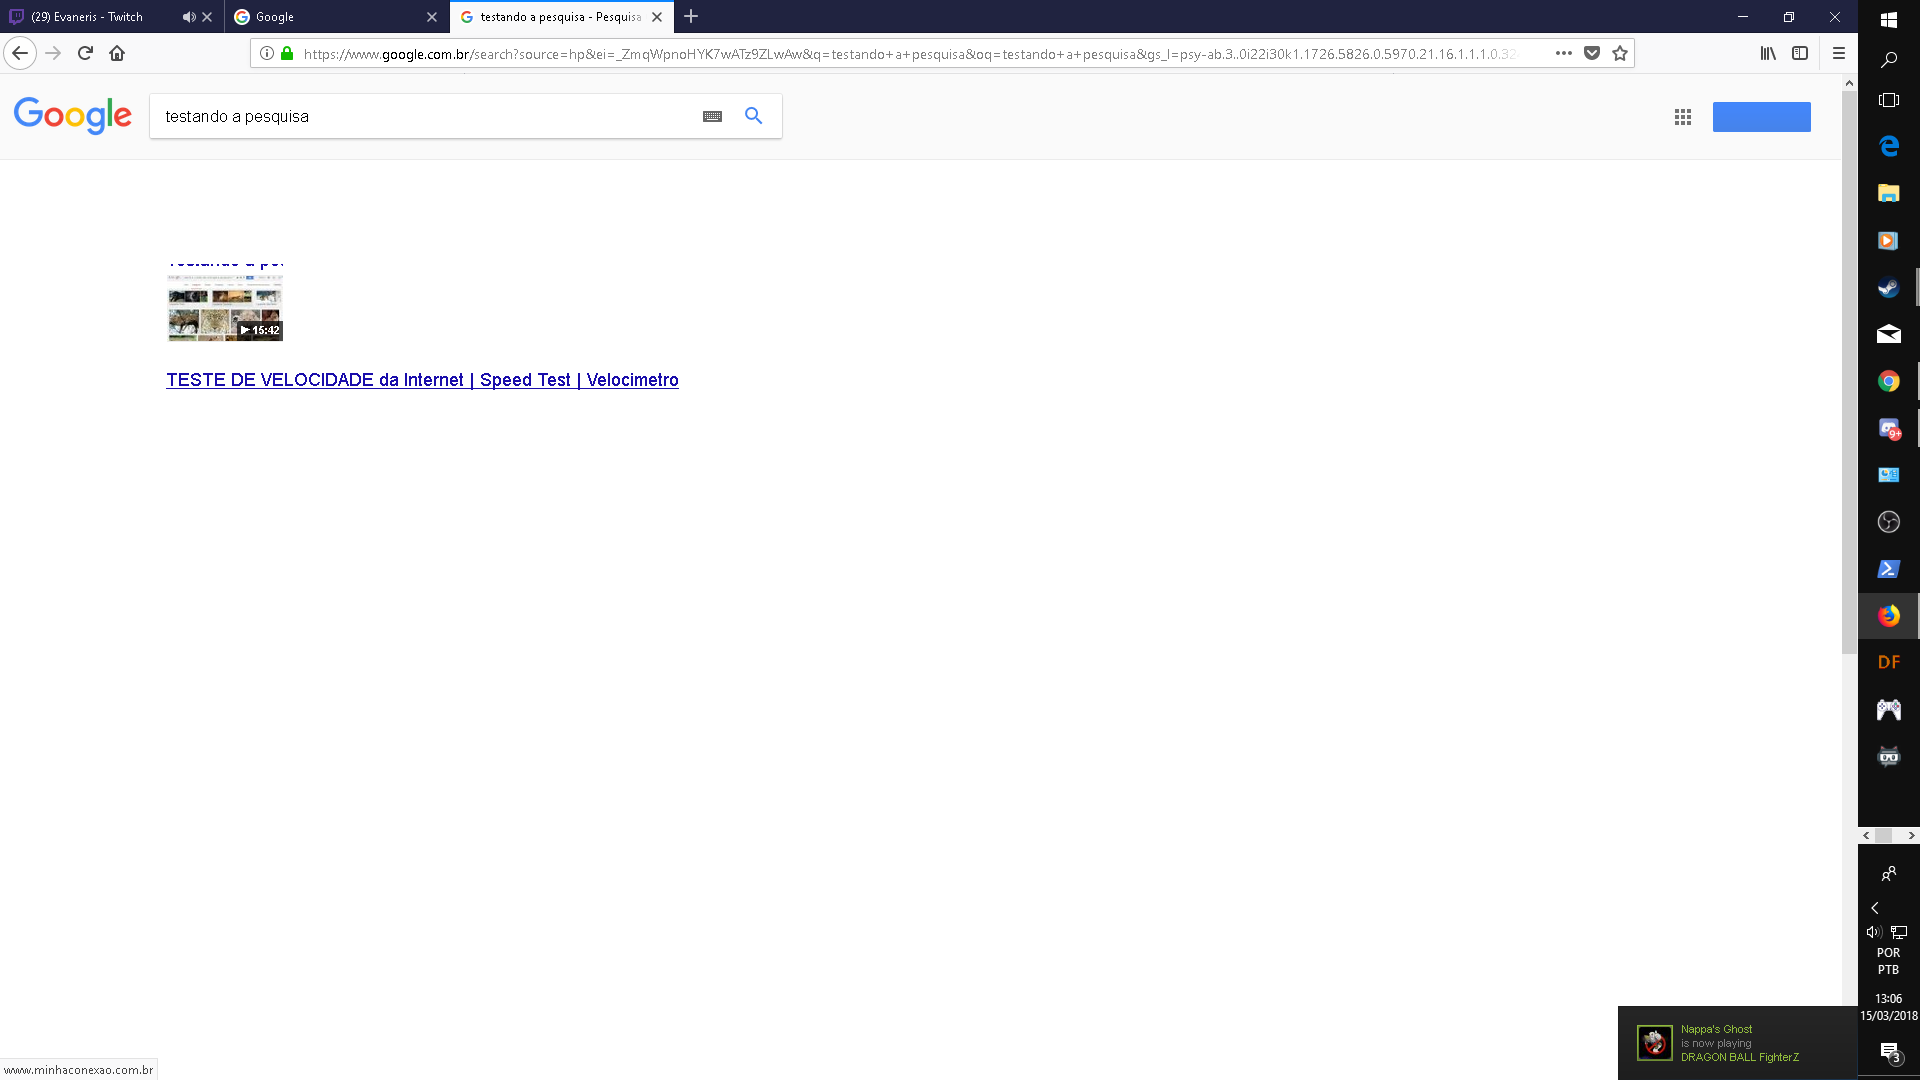Open the Google apps grid

tap(1683, 117)
